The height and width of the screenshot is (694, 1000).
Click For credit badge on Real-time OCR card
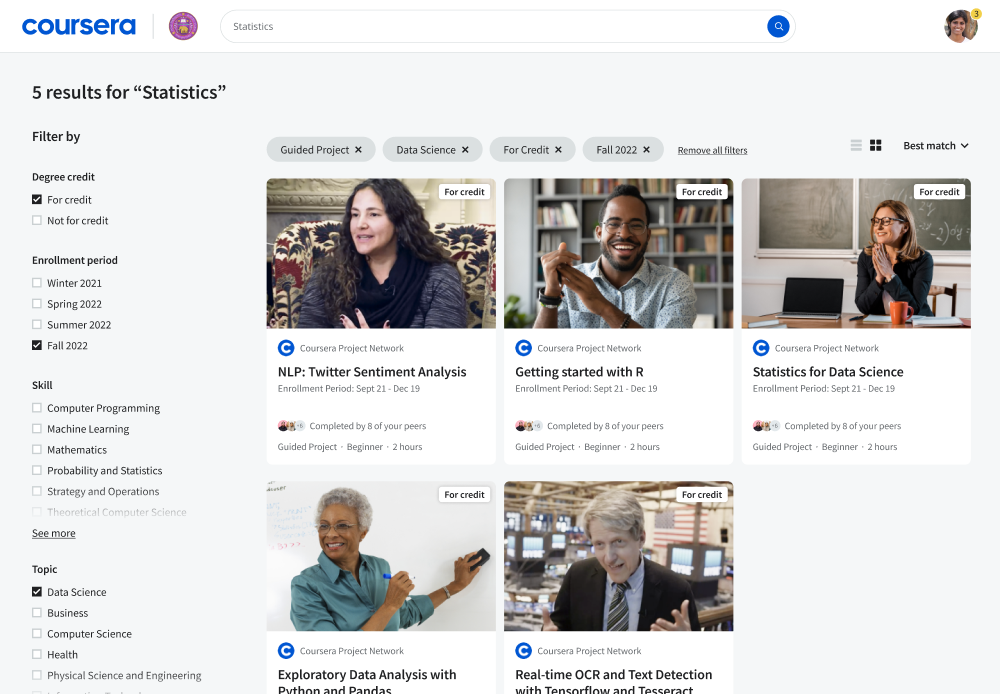702,494
